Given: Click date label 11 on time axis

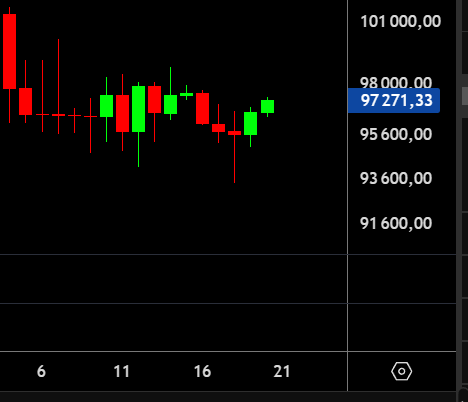Looking at the screenshot, I should coord(121,371).
